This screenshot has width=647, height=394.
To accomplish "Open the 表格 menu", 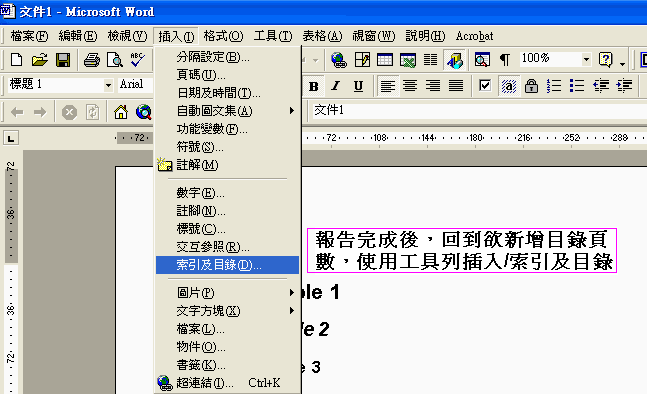I will (322, 36).
